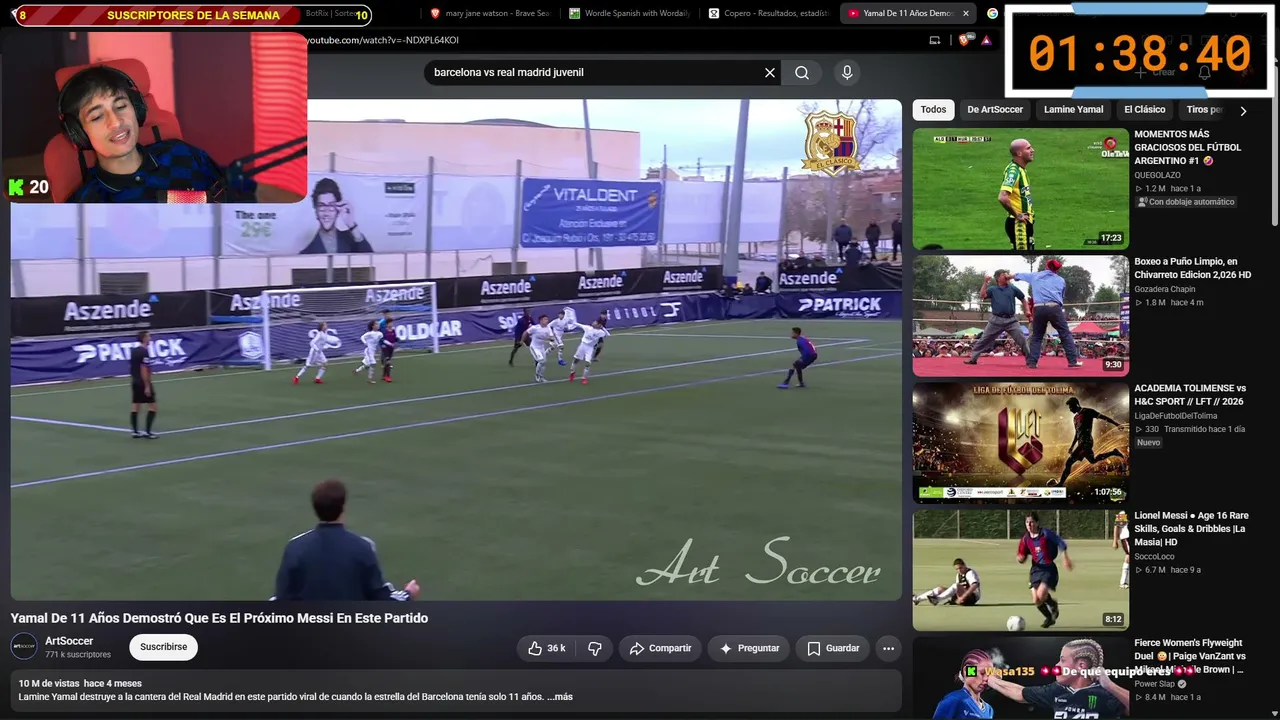1280x720 pixels.
Task: Click the magnifier search button
Action: (x=802, y=73)
